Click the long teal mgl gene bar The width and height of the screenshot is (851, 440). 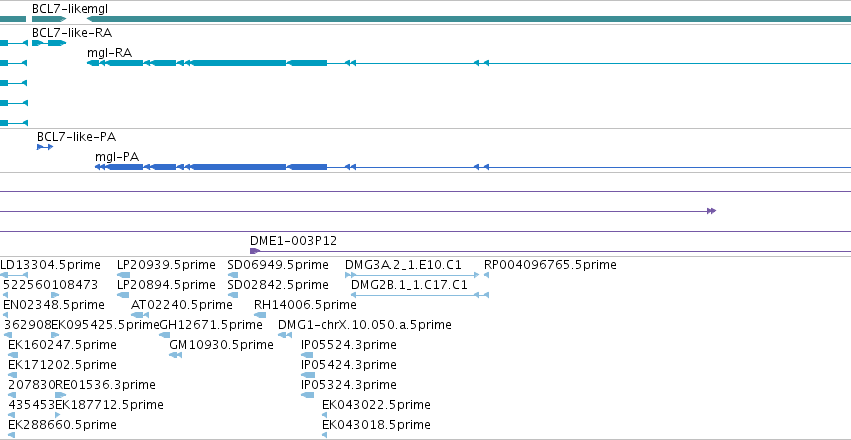(x=469, y=19)
